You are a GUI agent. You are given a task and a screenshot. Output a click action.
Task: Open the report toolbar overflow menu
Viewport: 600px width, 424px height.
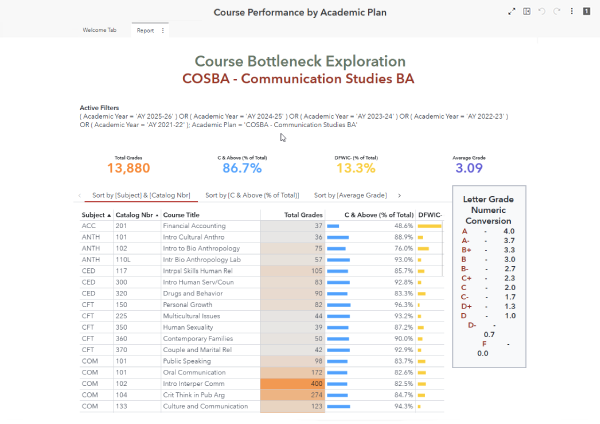pyautogui.click(x=572, y=11)
